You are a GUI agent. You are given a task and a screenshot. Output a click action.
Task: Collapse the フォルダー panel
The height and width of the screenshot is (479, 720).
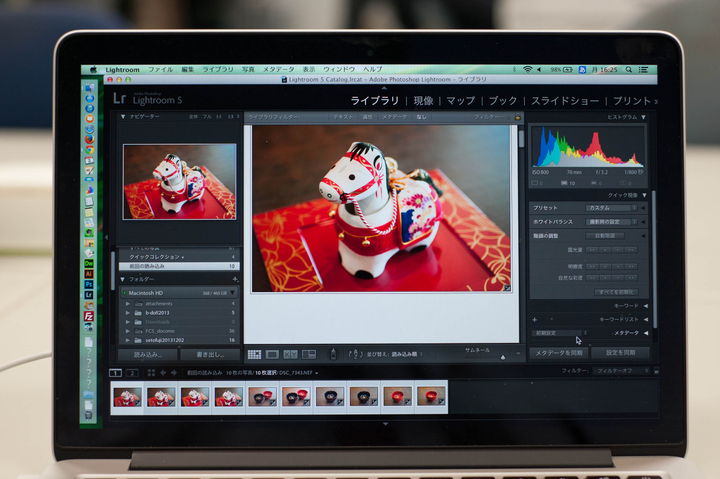point(123,279)
